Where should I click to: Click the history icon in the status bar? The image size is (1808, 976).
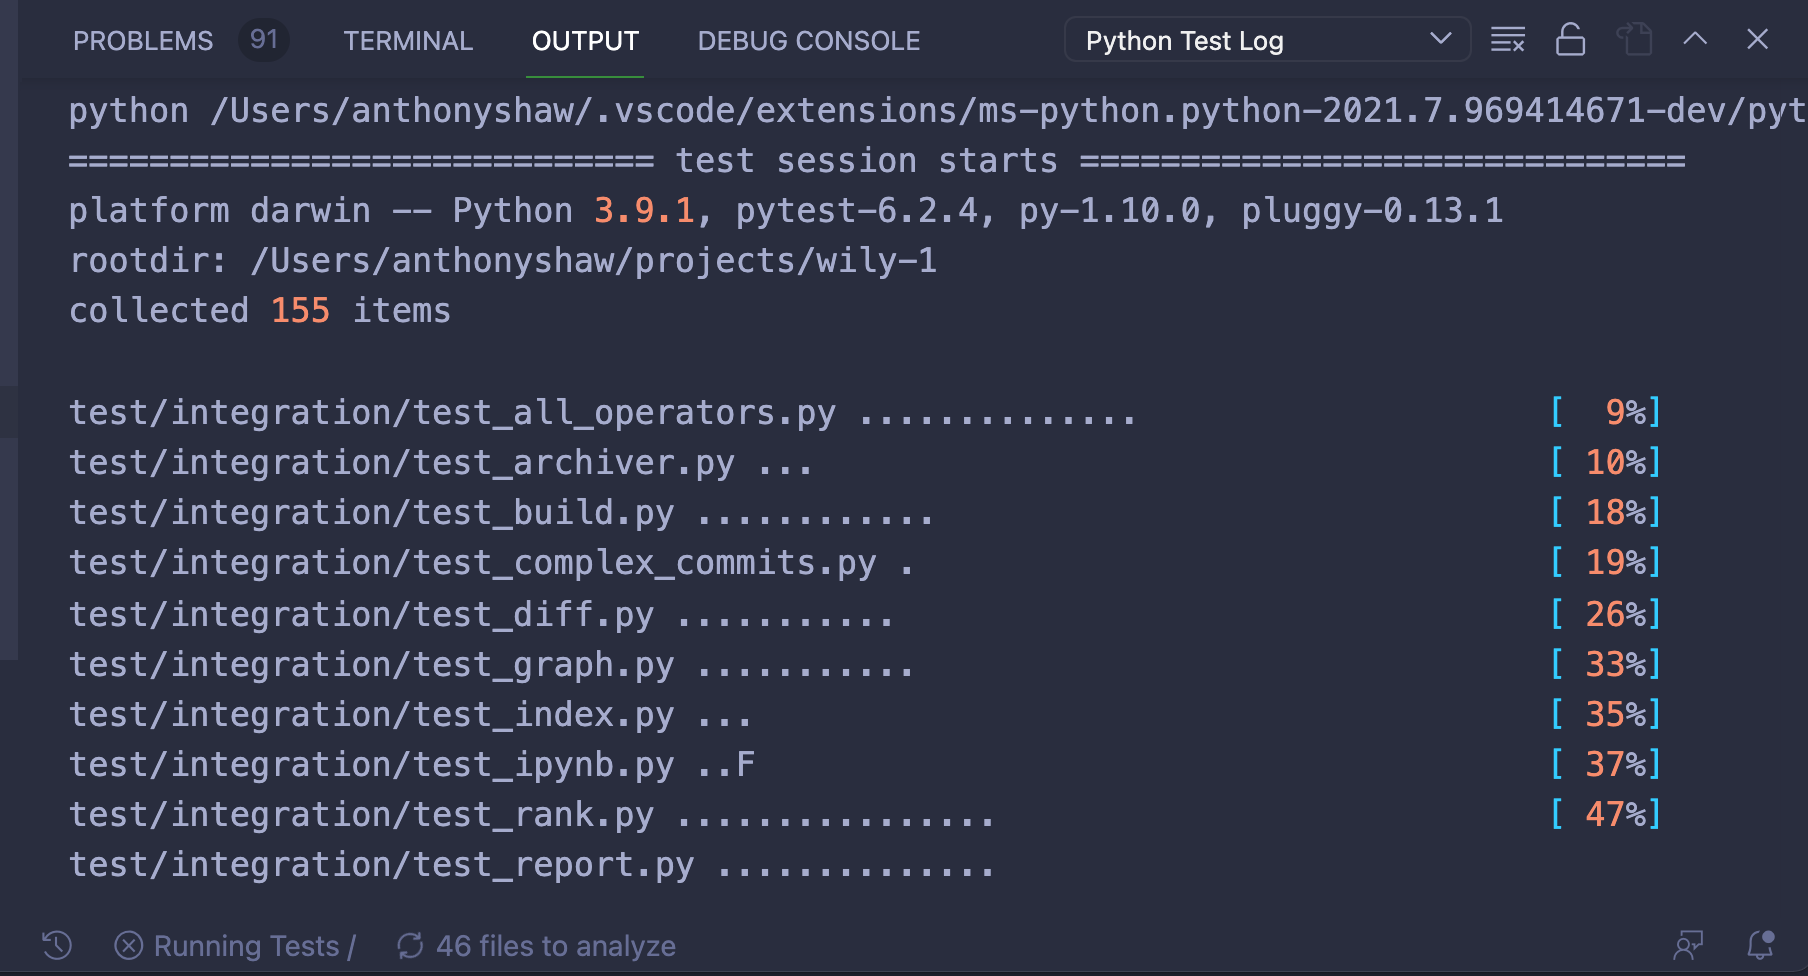(x=55, y=945)
